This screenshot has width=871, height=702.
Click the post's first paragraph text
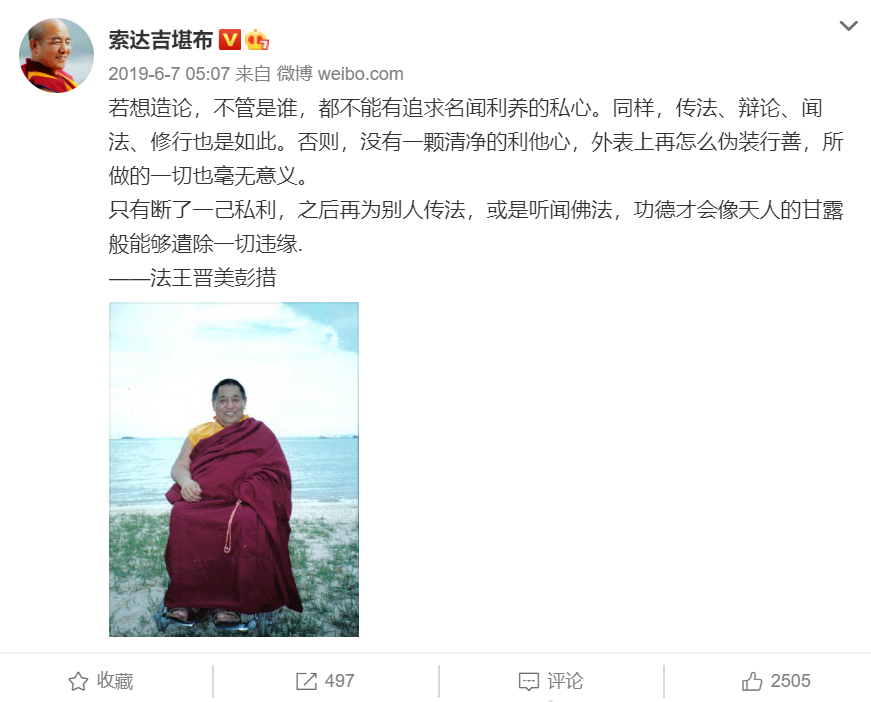point(476,142)
